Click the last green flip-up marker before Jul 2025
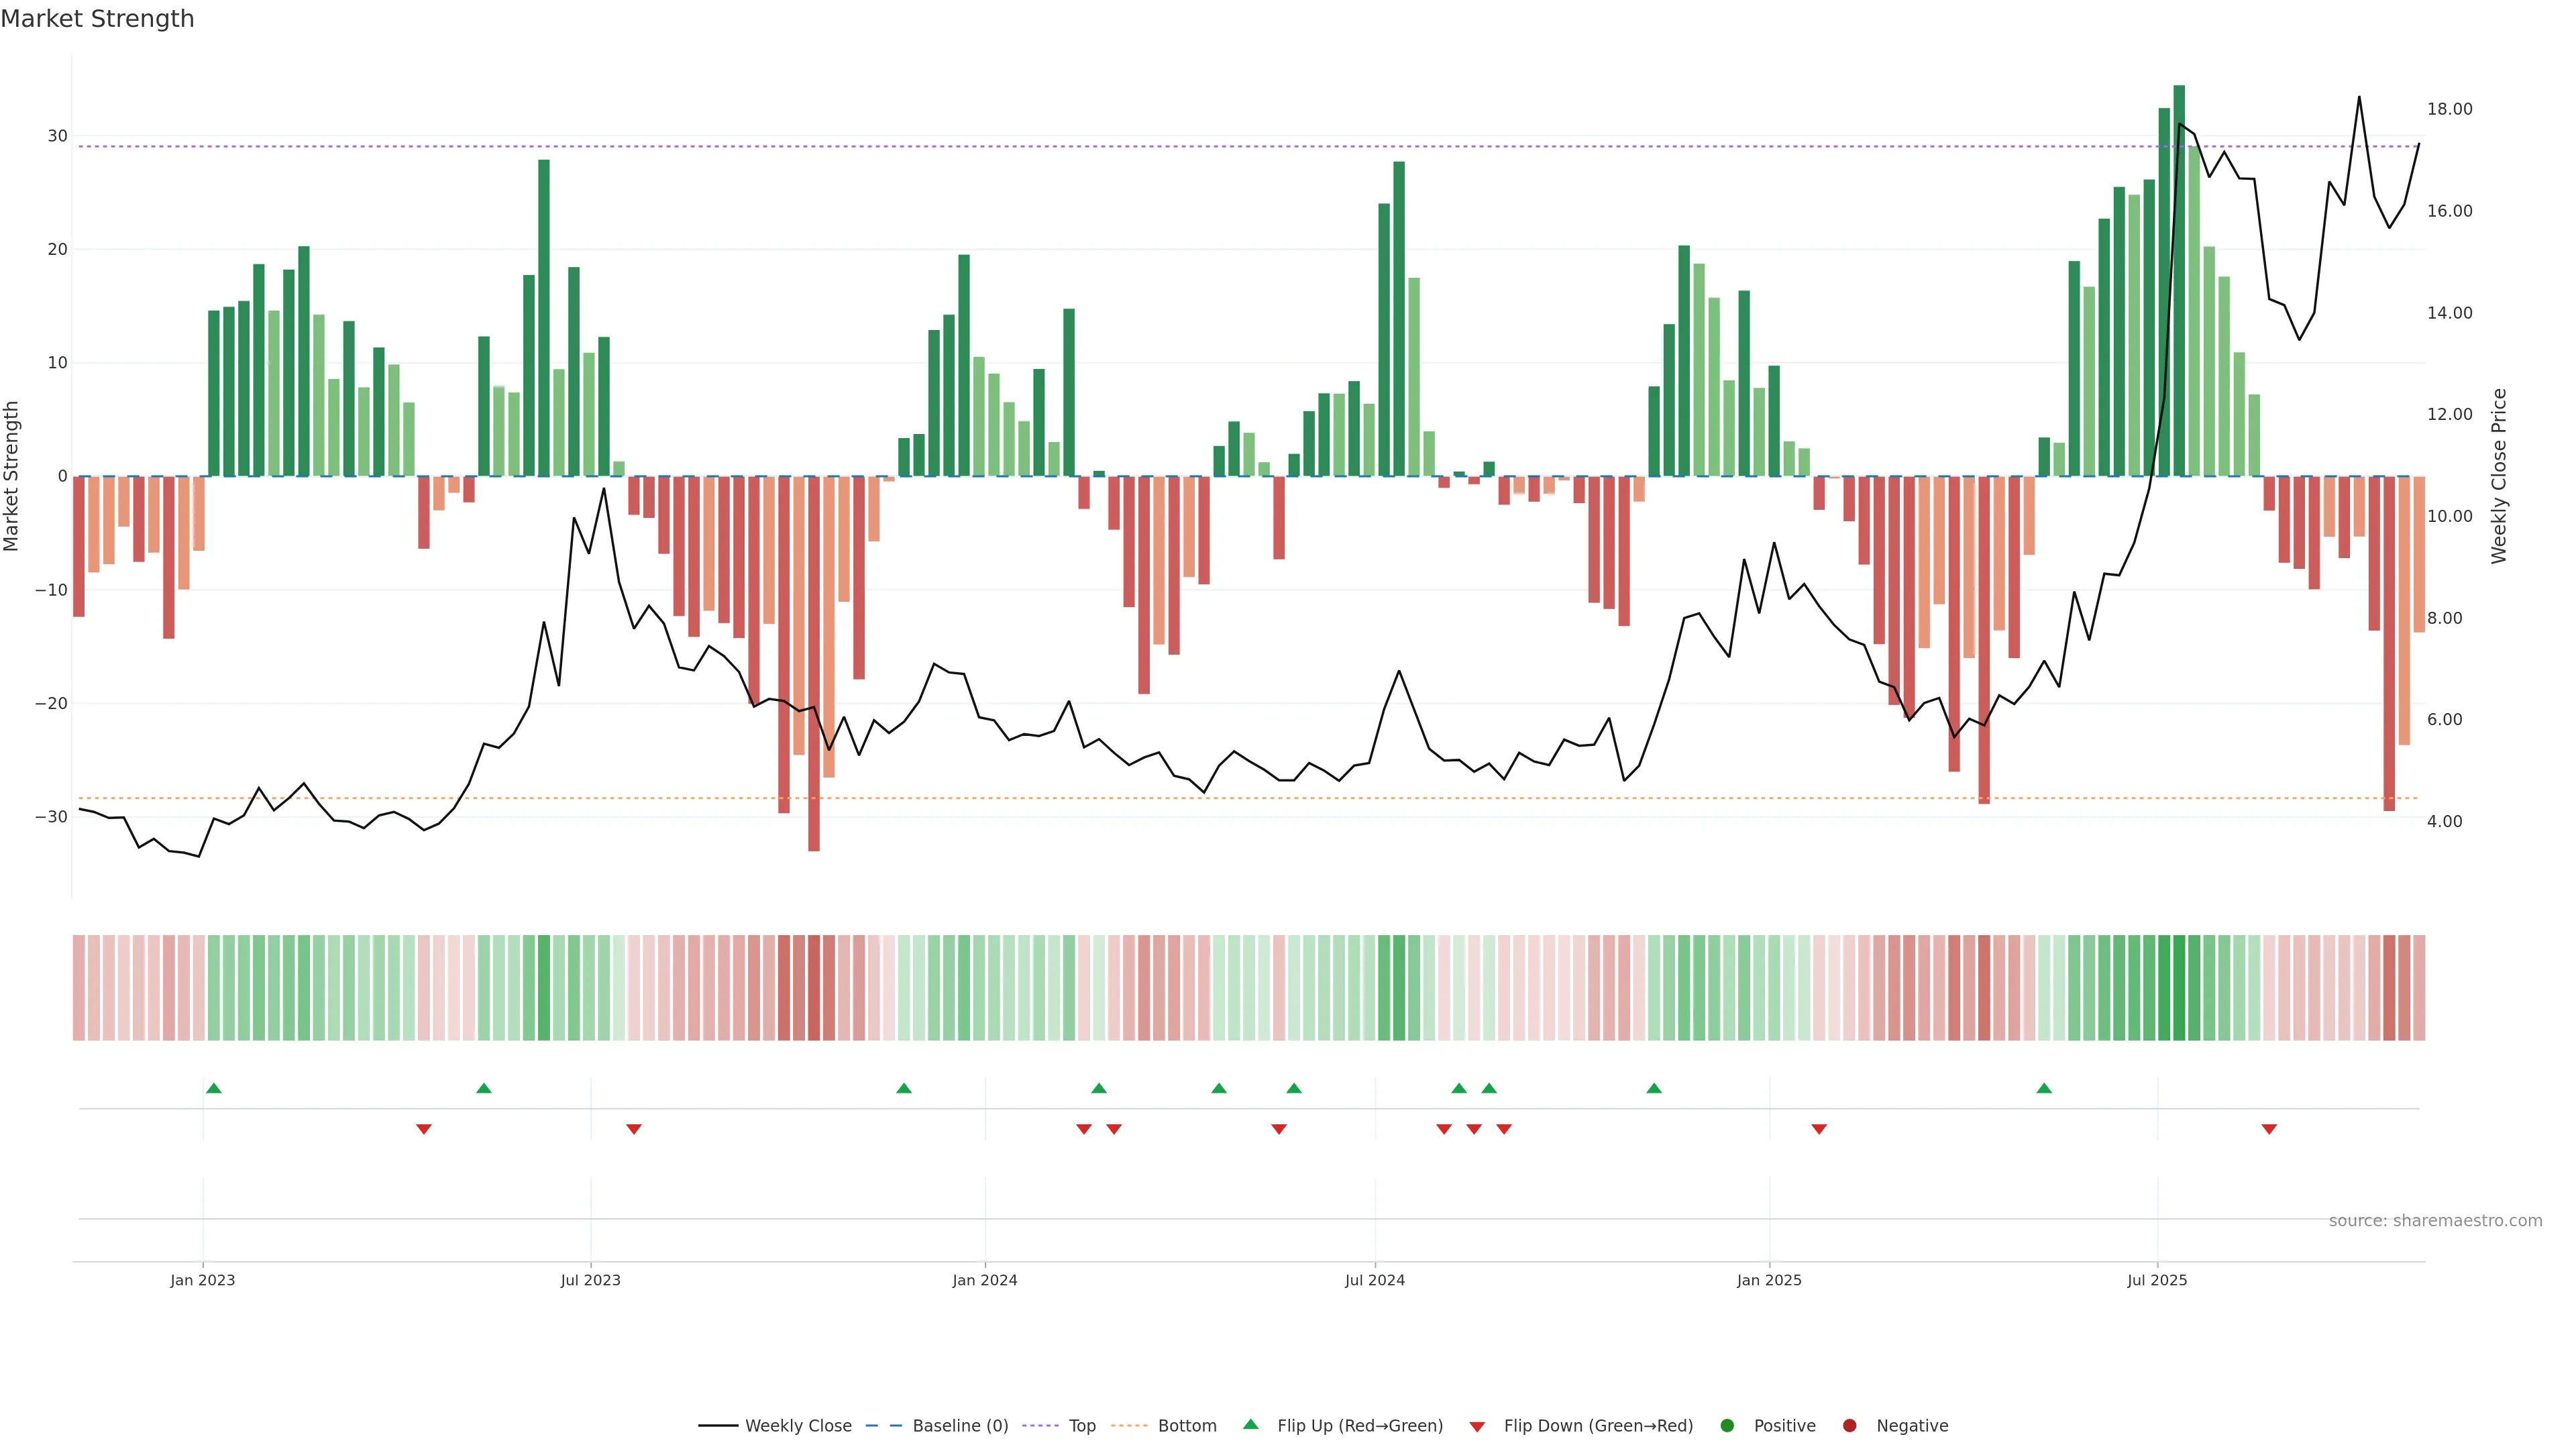 click(2044, 1088)
